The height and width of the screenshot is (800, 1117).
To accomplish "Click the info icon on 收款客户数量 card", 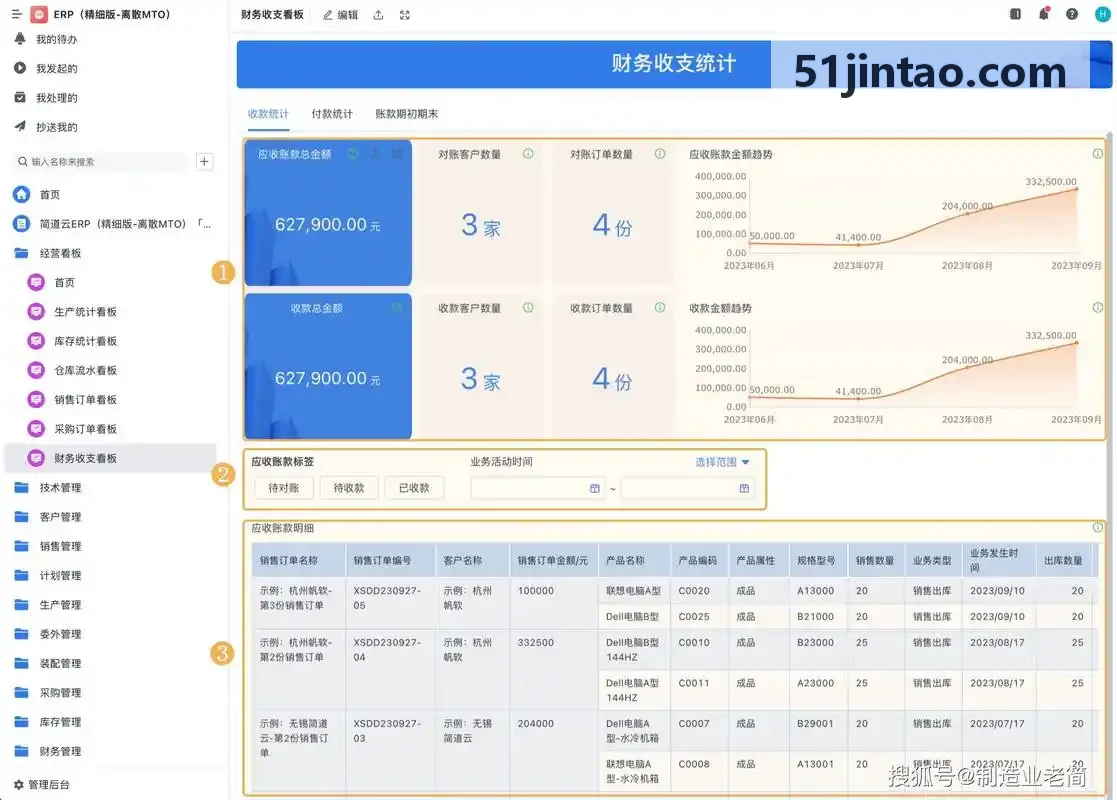I will pos(528,308).
